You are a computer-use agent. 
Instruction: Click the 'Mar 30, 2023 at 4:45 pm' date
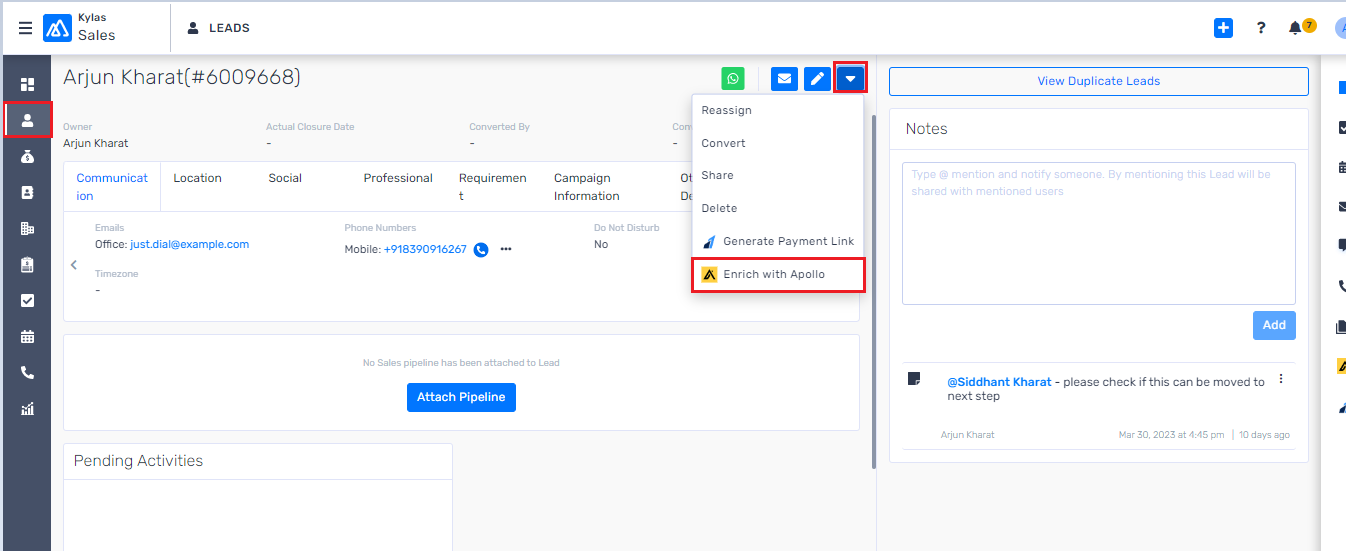(1171, 435)
